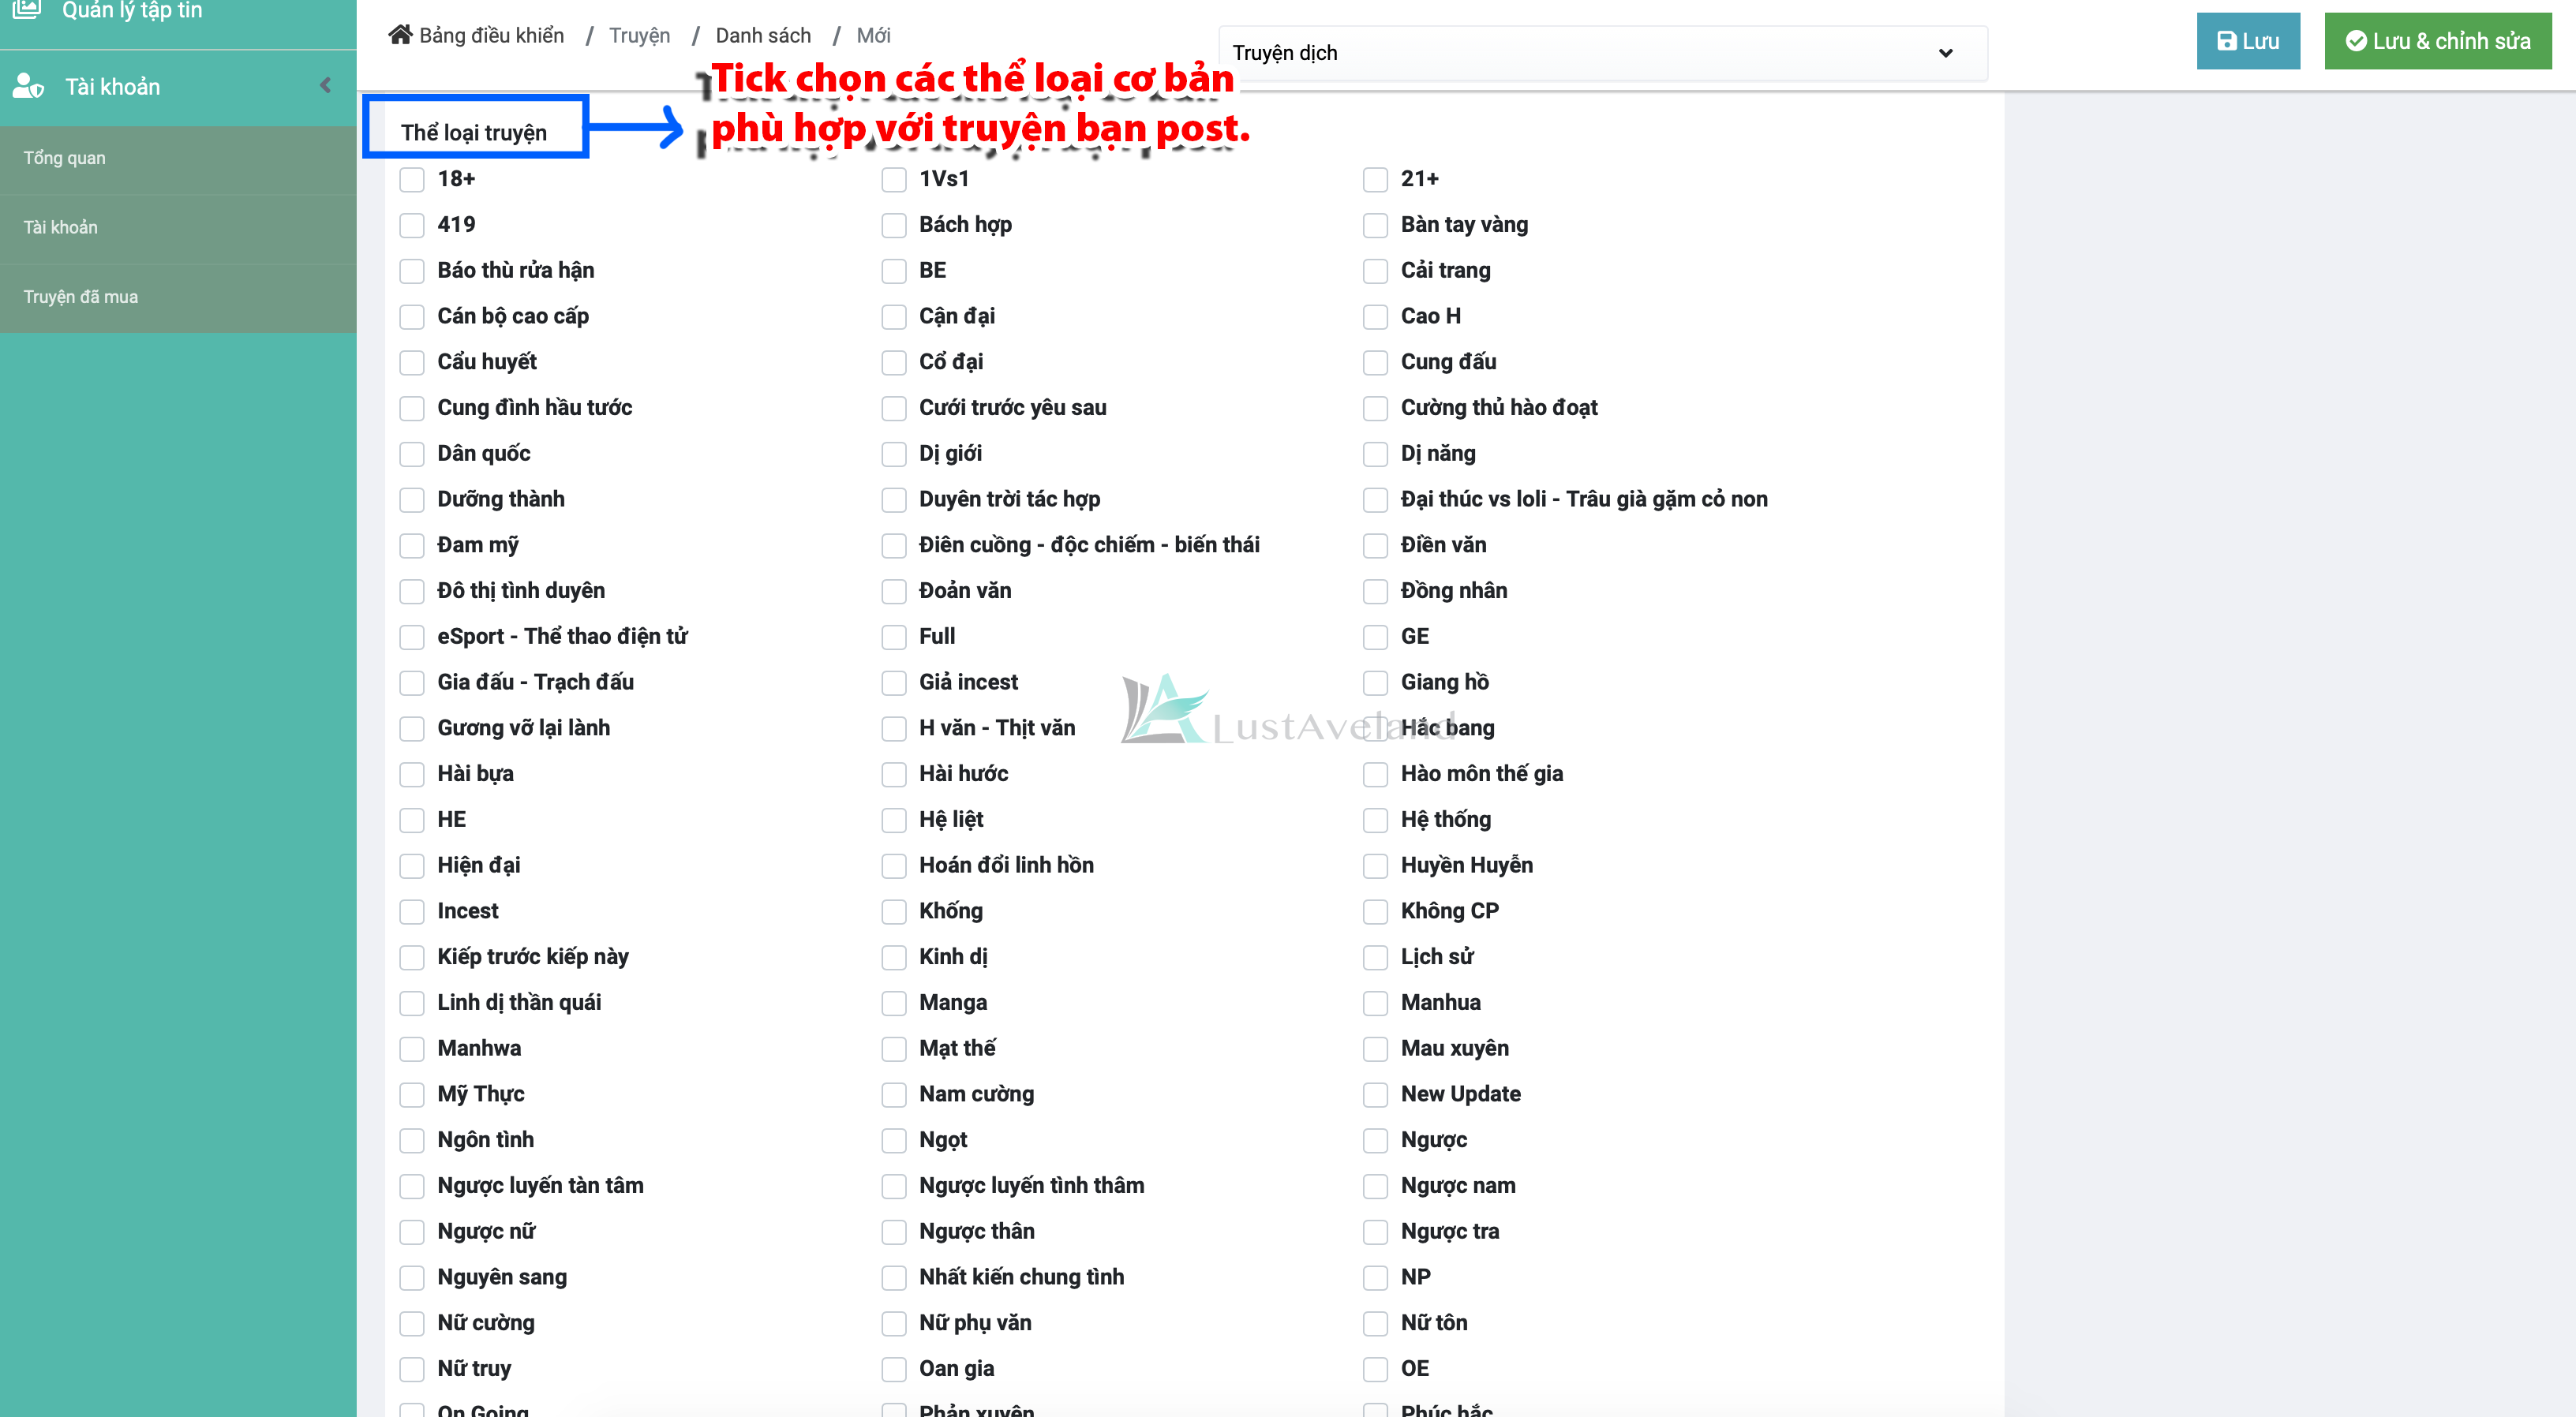Tick the Ngọt checkbox
The height and width of the screenshot is (1417, 2576).
tap(894, 1140)
